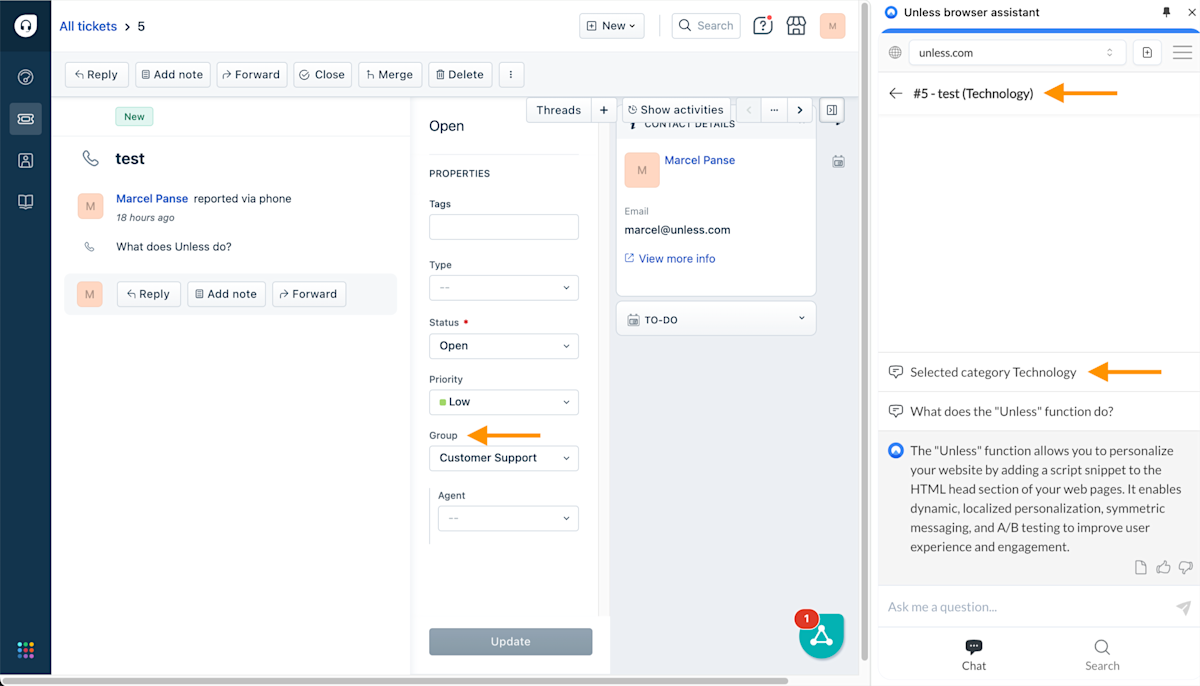Screen dimensions: 1200x686
Task: Open the Knowledge Base book icon
Action: 25,201
